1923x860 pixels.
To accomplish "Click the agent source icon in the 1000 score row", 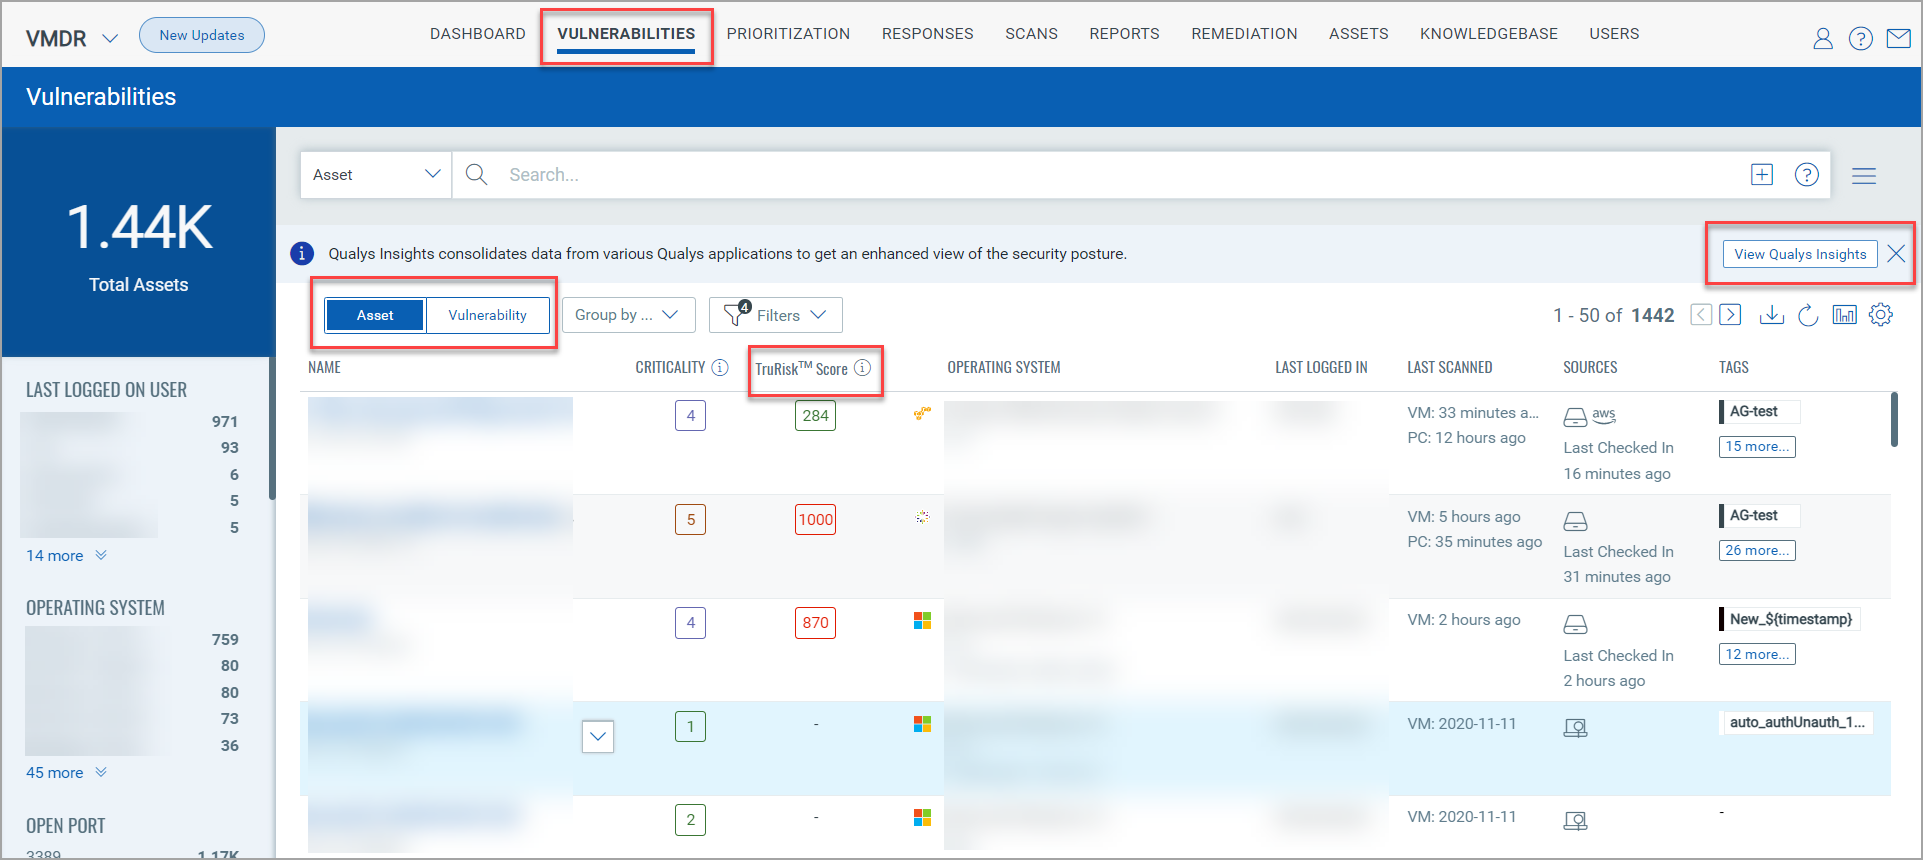I will click(1575, 521).
